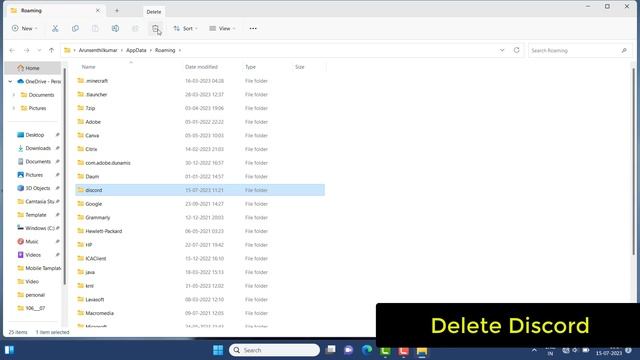
Task: Open the Sort dropdown
Action: click(x=185, y=29)
